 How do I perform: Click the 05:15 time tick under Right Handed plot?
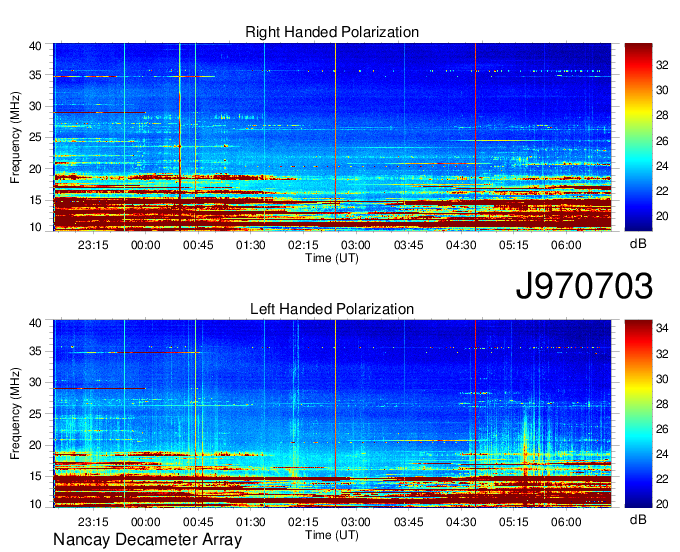513,245
